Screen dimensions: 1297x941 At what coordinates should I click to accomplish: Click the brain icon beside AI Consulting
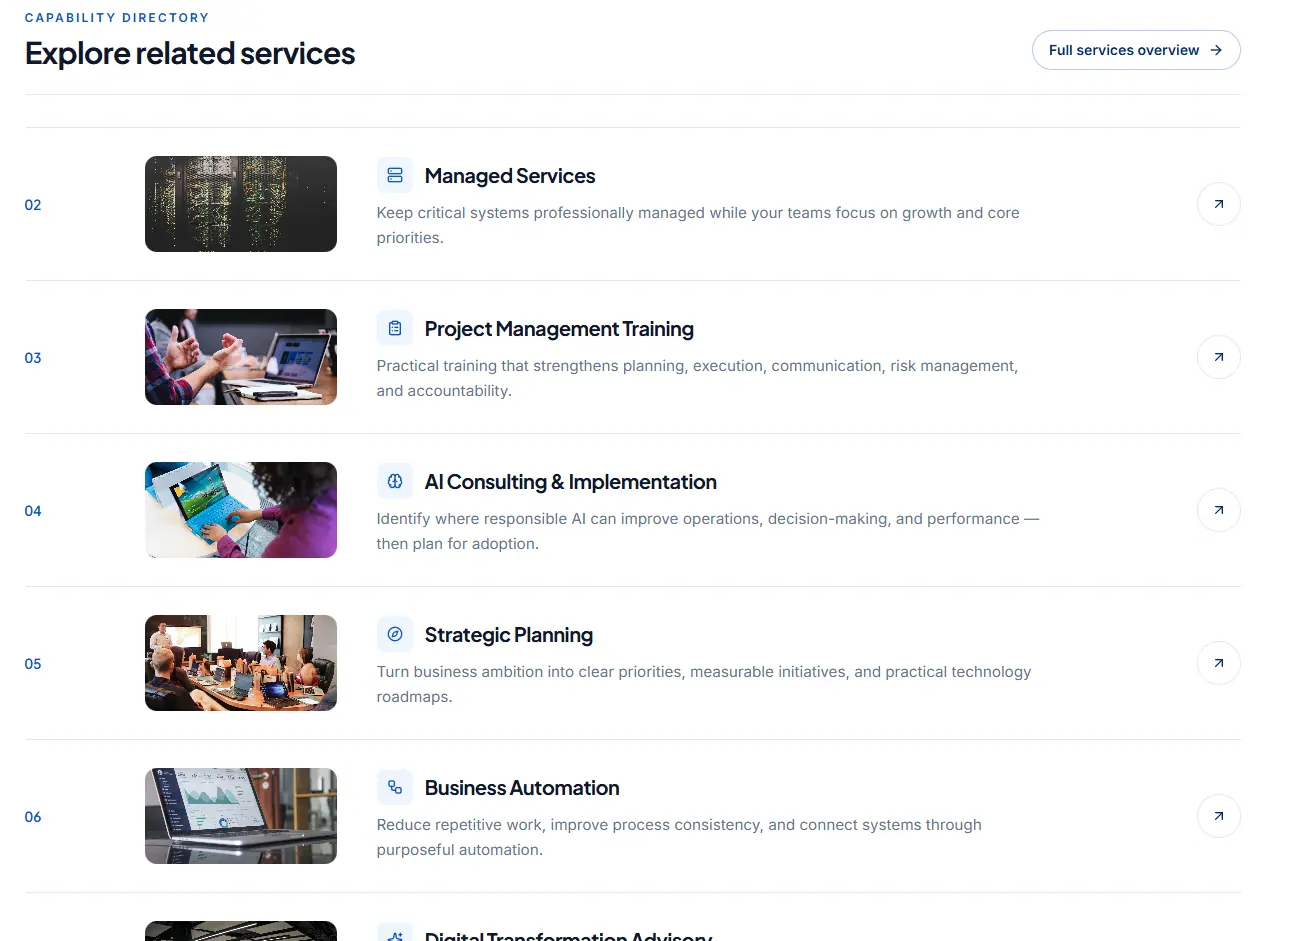[x=395, y=481]
